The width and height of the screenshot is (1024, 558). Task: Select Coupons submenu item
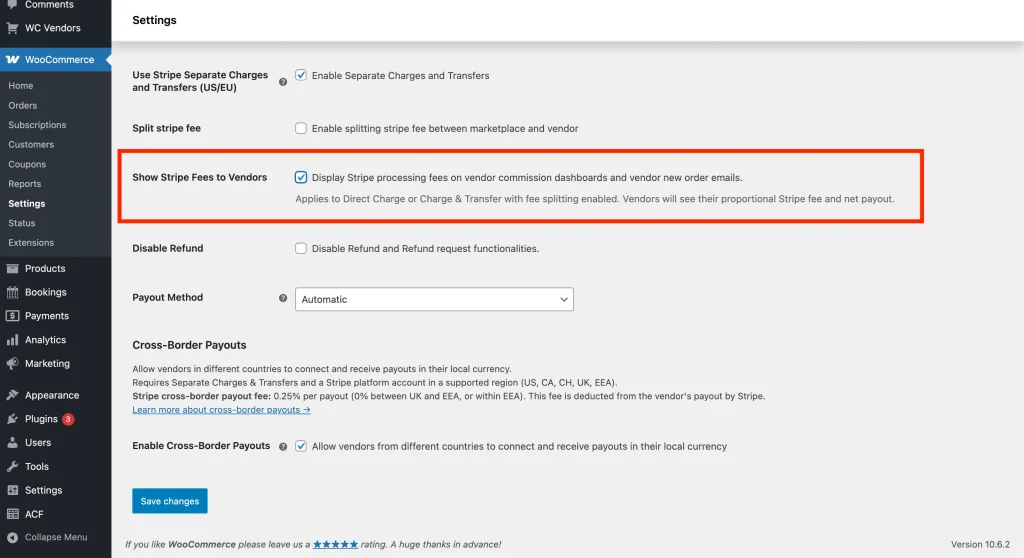[27, 164]
